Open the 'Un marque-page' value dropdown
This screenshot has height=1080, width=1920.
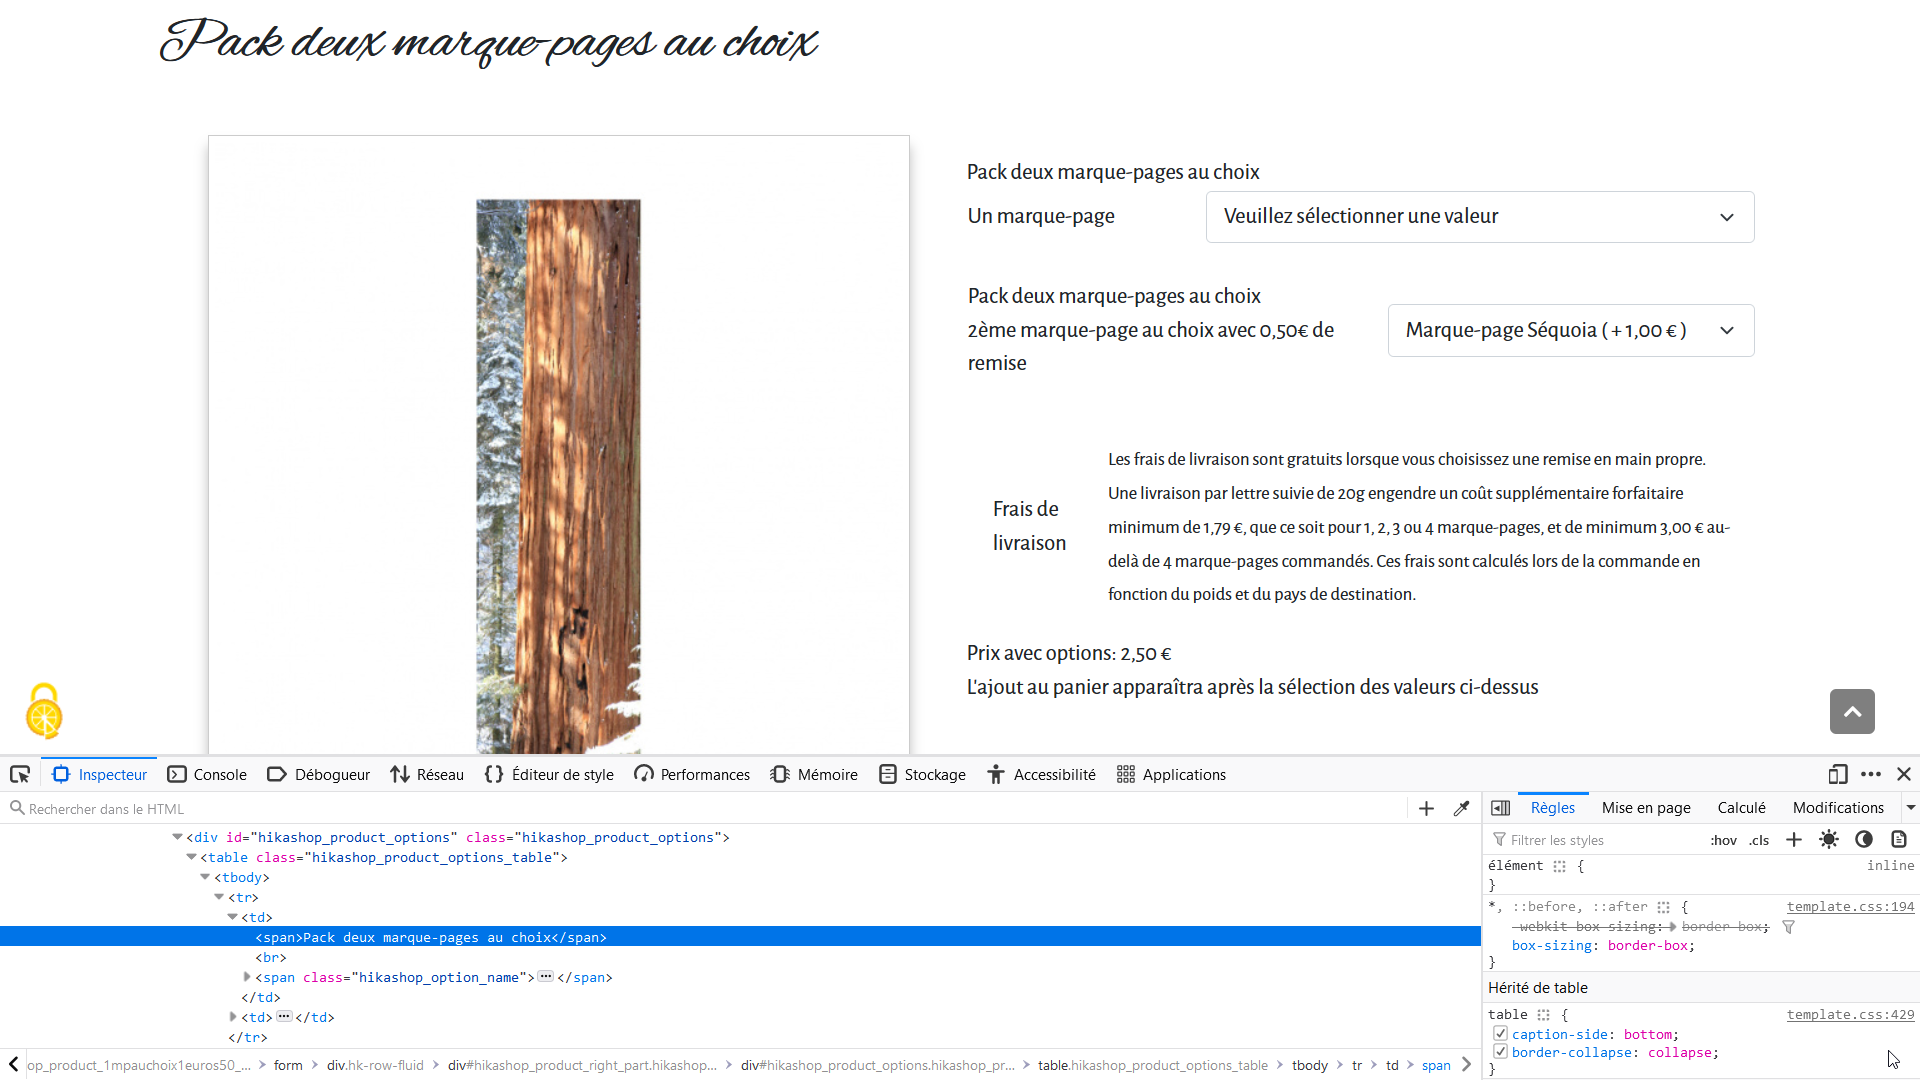1479,217
